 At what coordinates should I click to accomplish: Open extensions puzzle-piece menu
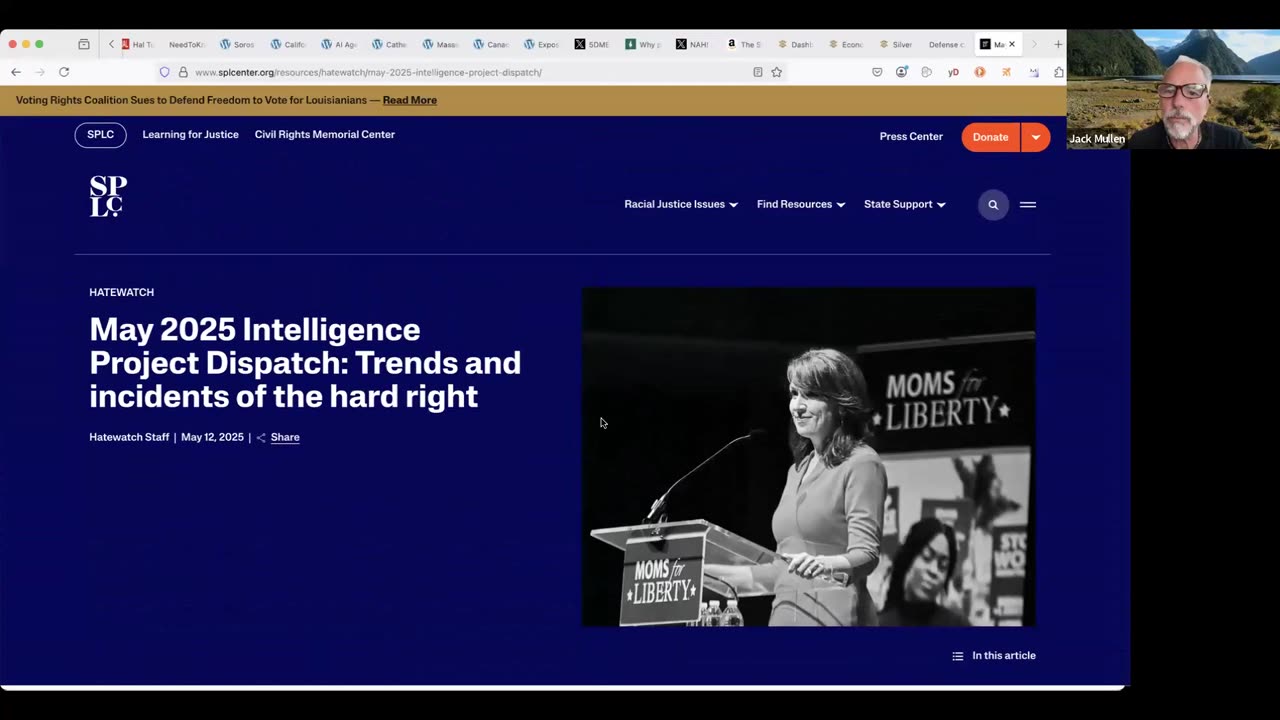tap(1059, 72)
